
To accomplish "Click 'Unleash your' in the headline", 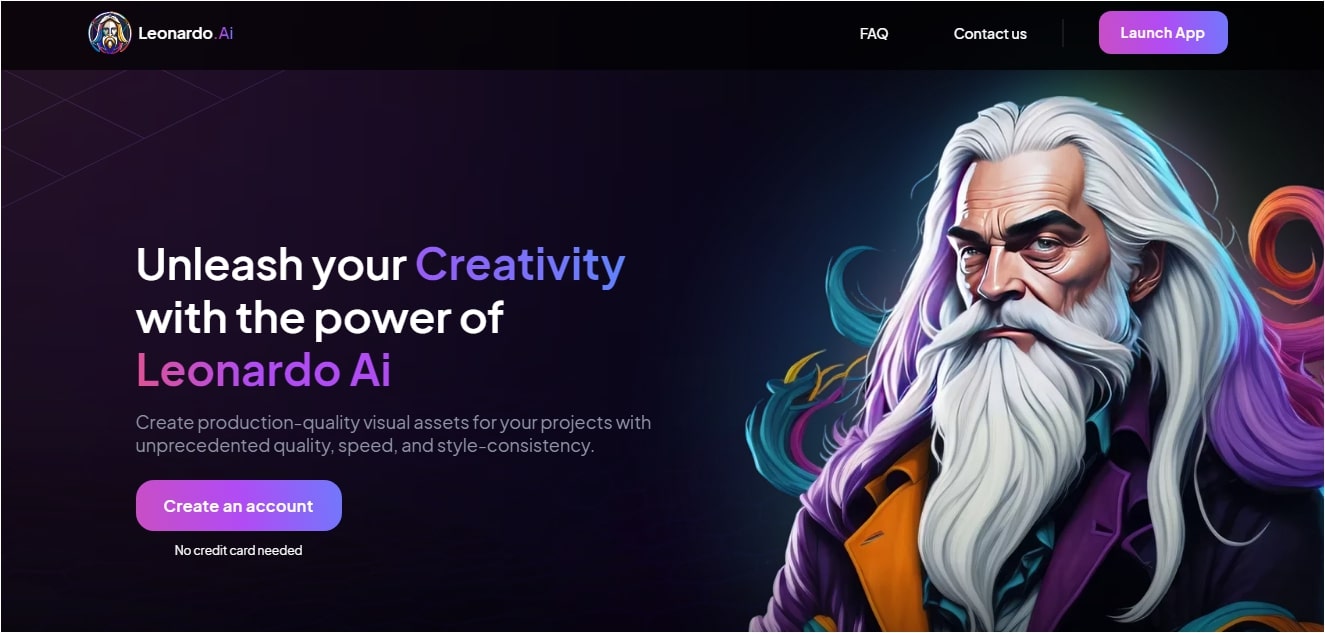I will point(271,265).
